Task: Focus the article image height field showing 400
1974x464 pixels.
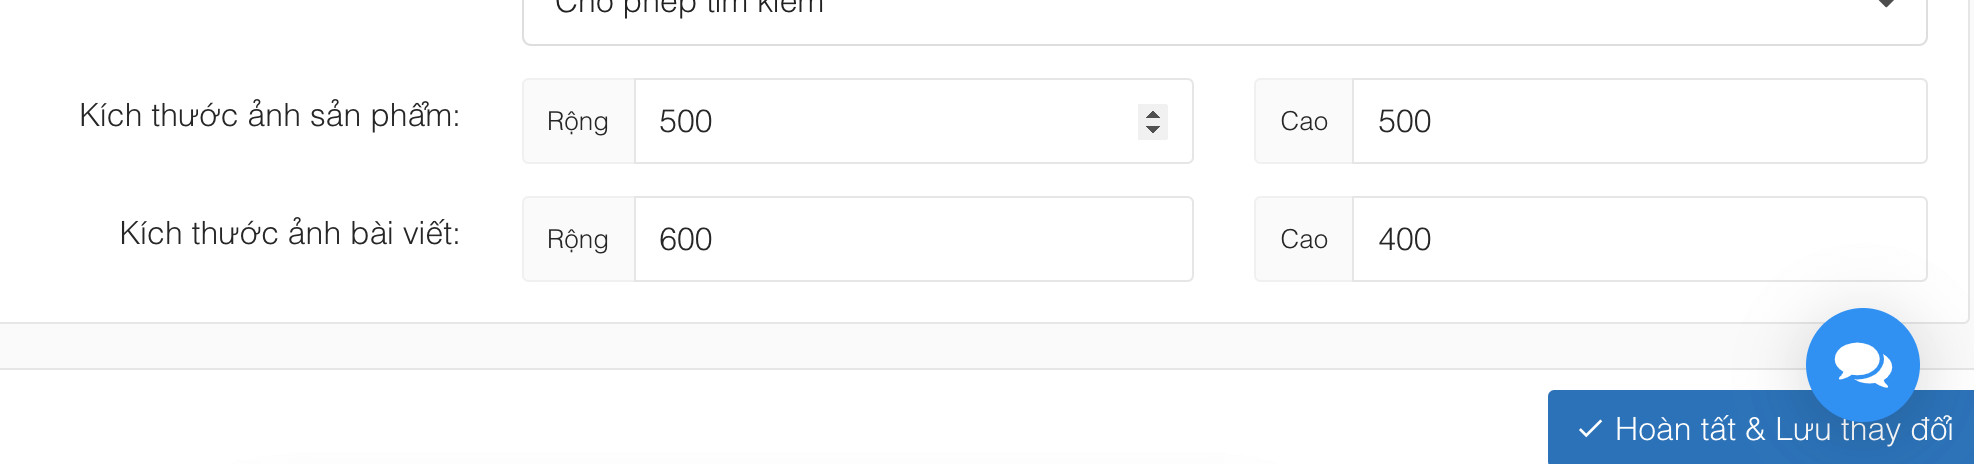Action: tap(1638, 239)
